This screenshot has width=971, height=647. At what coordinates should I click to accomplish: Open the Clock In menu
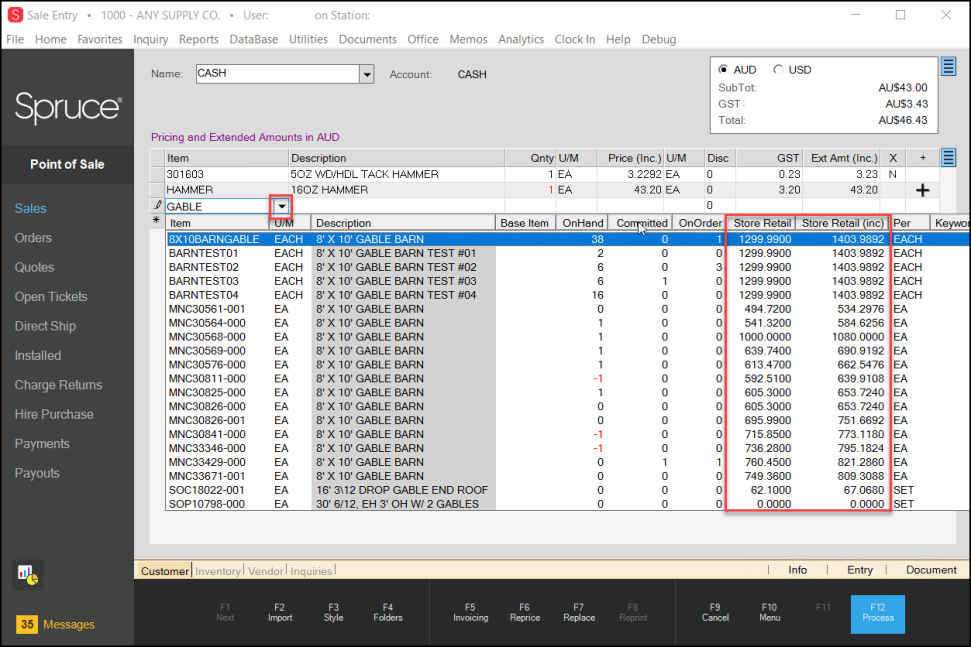click(575, 39)
